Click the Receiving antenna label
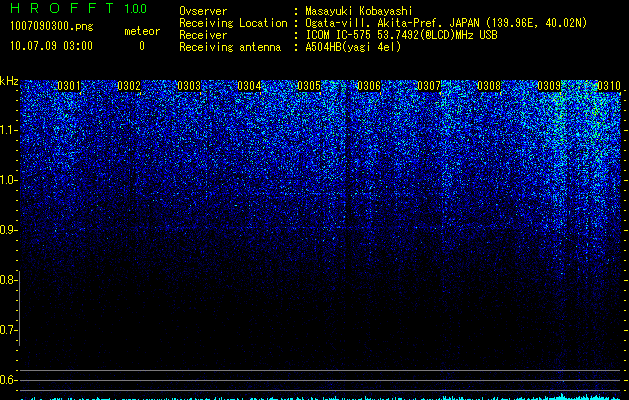 (x=230, y=47)
